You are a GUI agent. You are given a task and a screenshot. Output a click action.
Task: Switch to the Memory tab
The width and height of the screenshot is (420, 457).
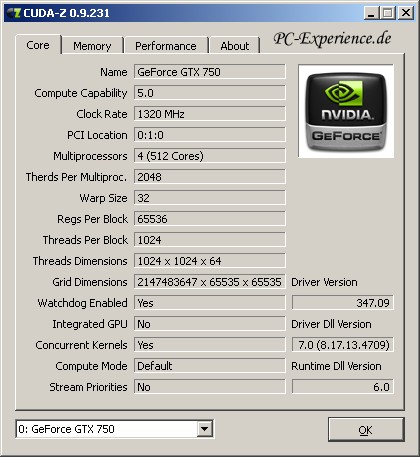click(92, 46)
